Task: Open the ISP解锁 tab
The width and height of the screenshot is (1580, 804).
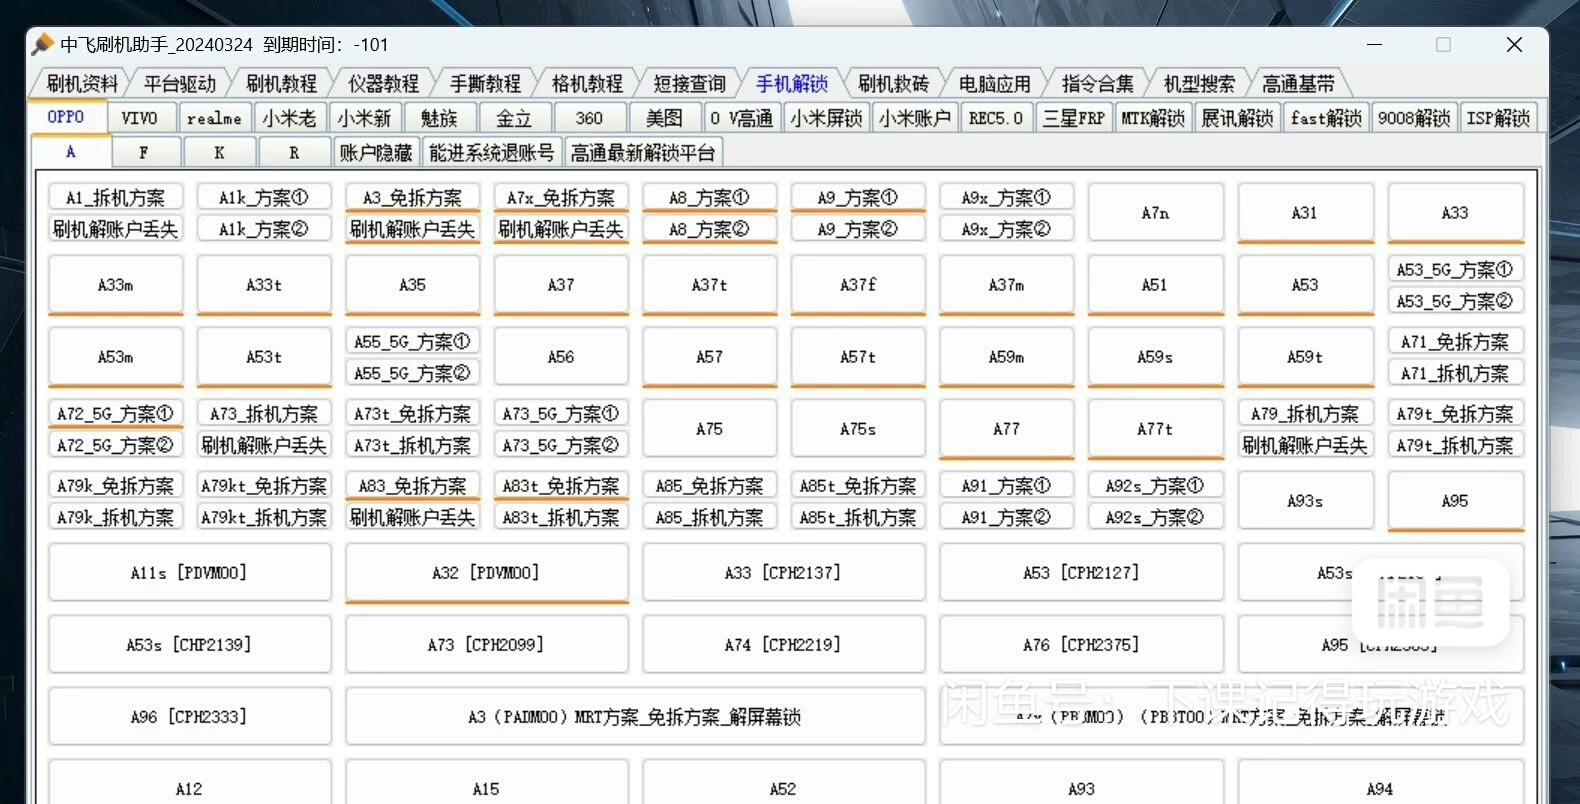Action: coord(1498,118)
